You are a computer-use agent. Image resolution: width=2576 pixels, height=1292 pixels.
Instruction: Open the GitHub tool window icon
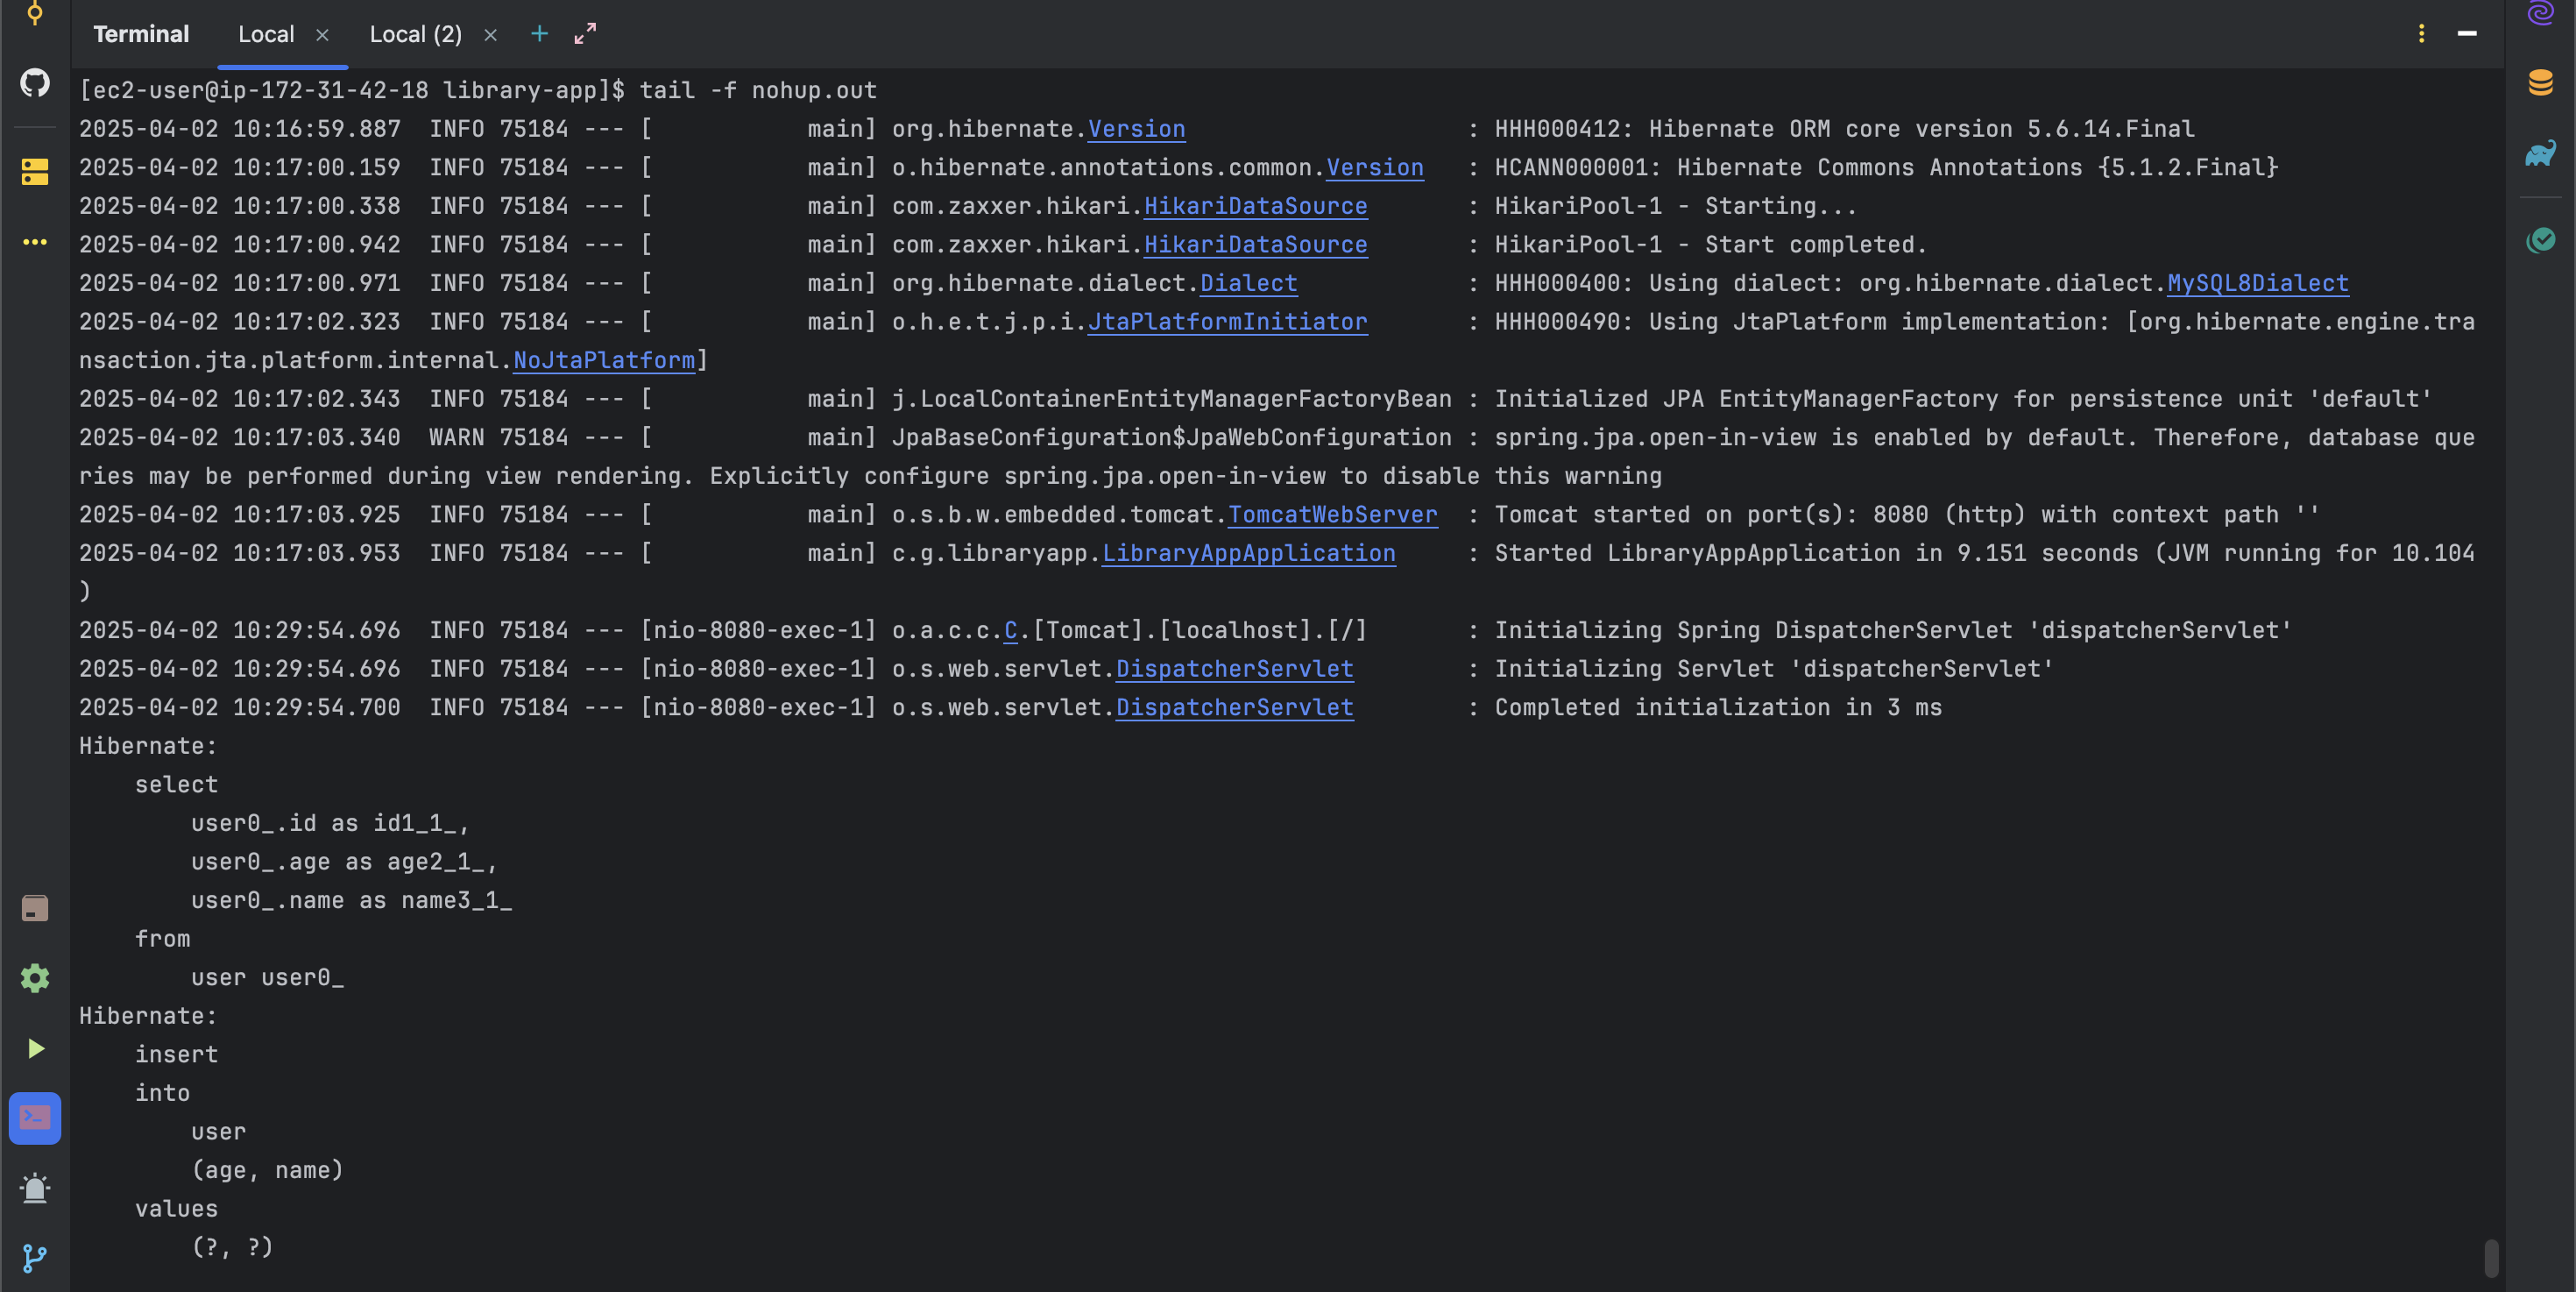35,82
